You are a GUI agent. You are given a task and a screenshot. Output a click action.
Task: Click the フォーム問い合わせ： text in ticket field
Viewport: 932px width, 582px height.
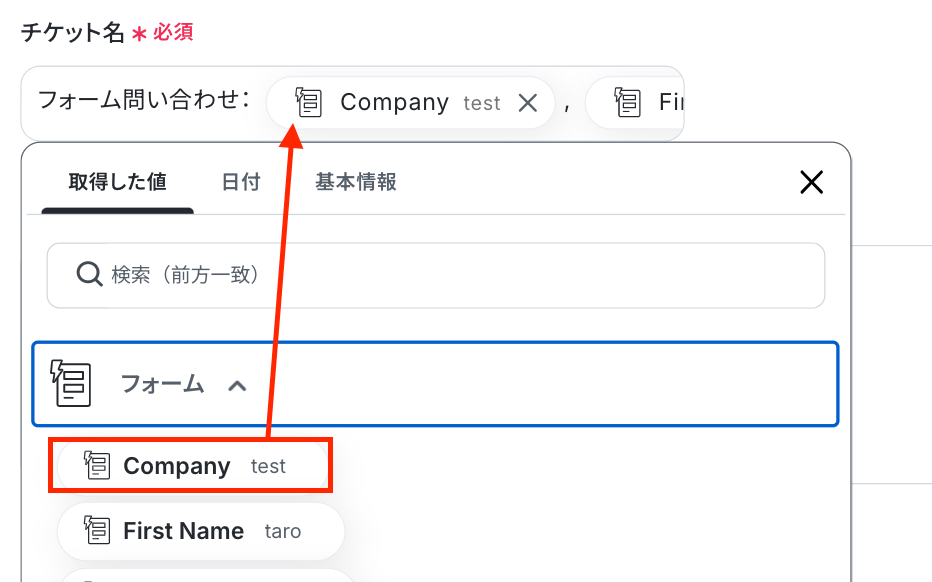click(143, 100)
